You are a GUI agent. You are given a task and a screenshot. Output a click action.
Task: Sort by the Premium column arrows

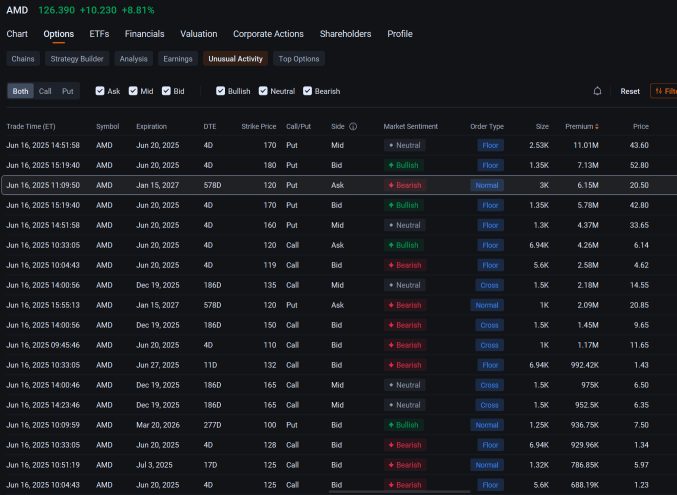[x=597, y=127]
